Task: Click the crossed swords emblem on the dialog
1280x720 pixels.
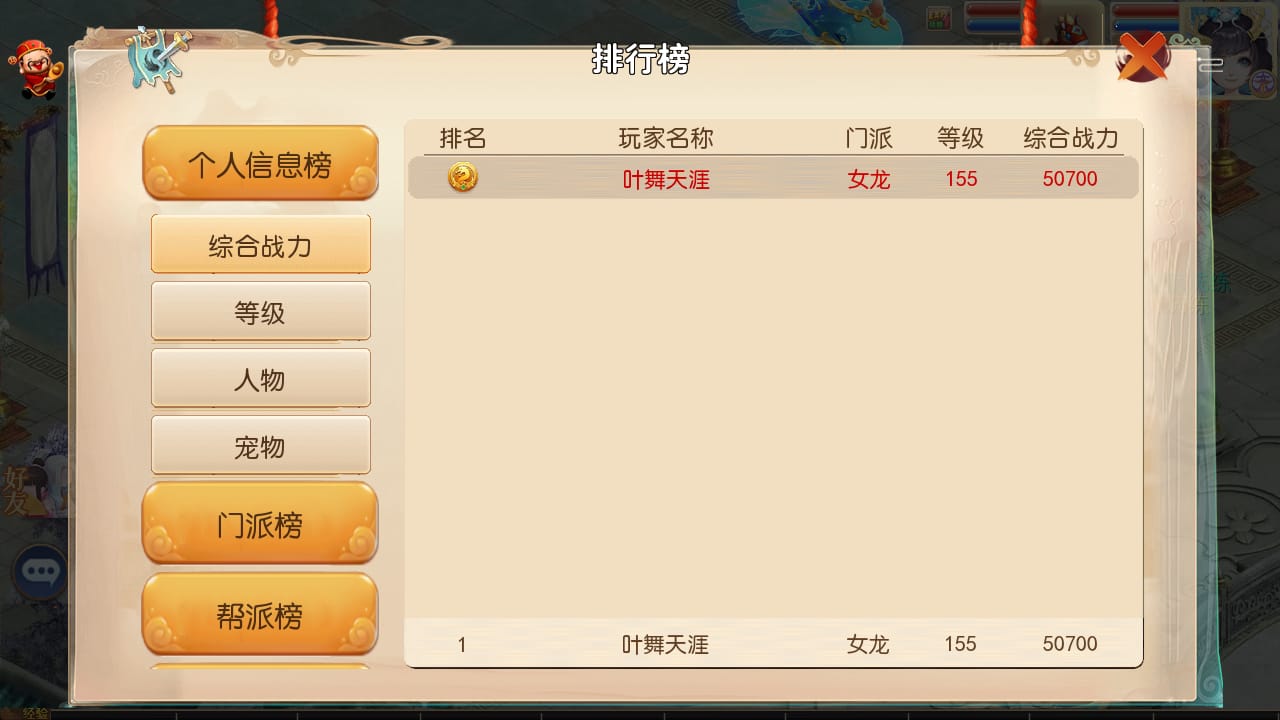Action: pos(158,58)
